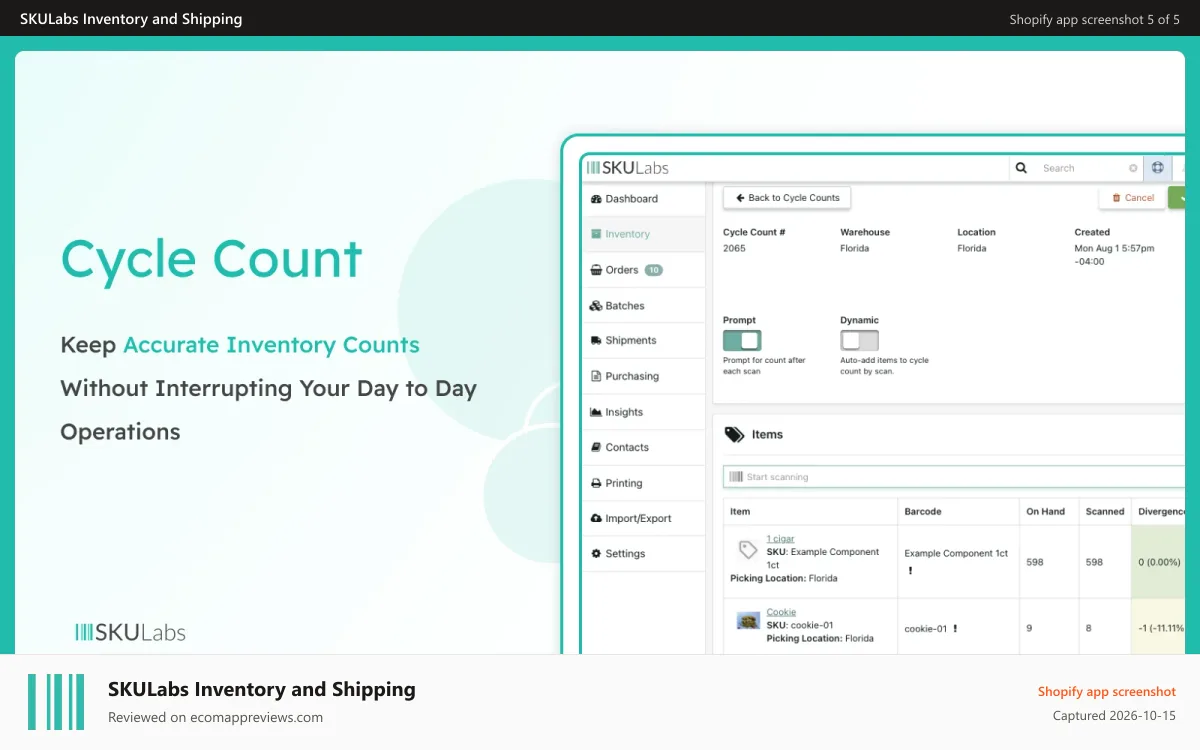
Task: Open Import/Export in the sidebar
Action: pyautogui.click(x=643, y=519)
